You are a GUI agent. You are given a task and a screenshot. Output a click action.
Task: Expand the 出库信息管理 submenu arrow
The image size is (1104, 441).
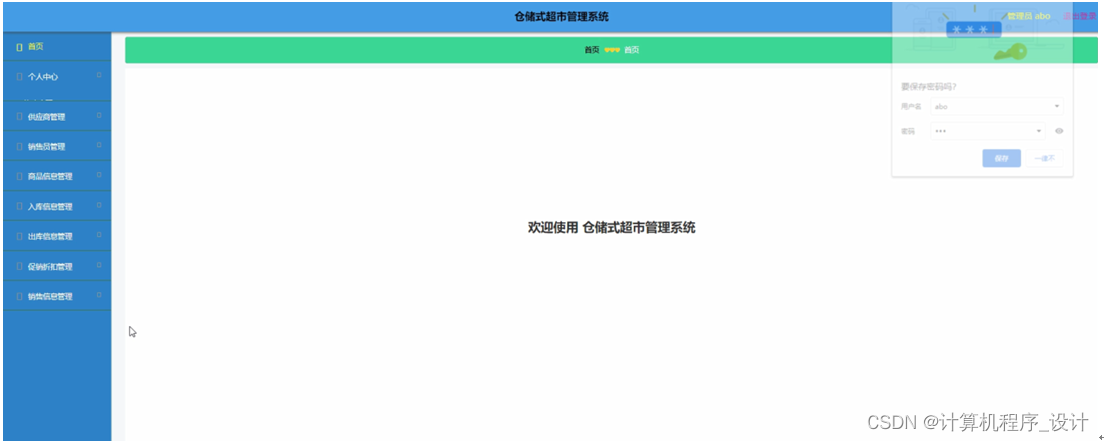pyautogui.click(x=99, y=235)
